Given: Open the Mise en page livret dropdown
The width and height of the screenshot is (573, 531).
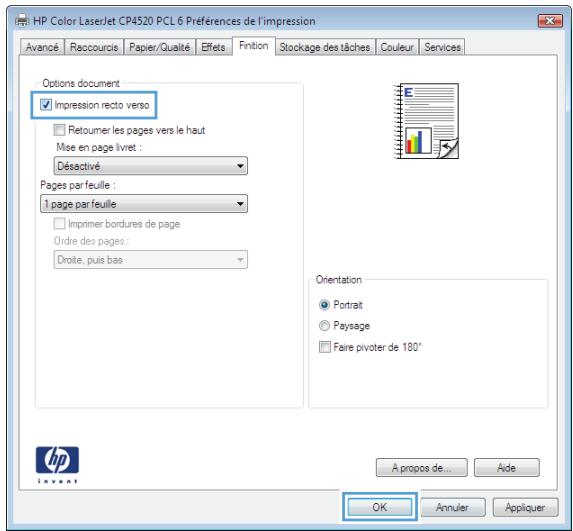Looking at the screenshot, I should point(151,166).
